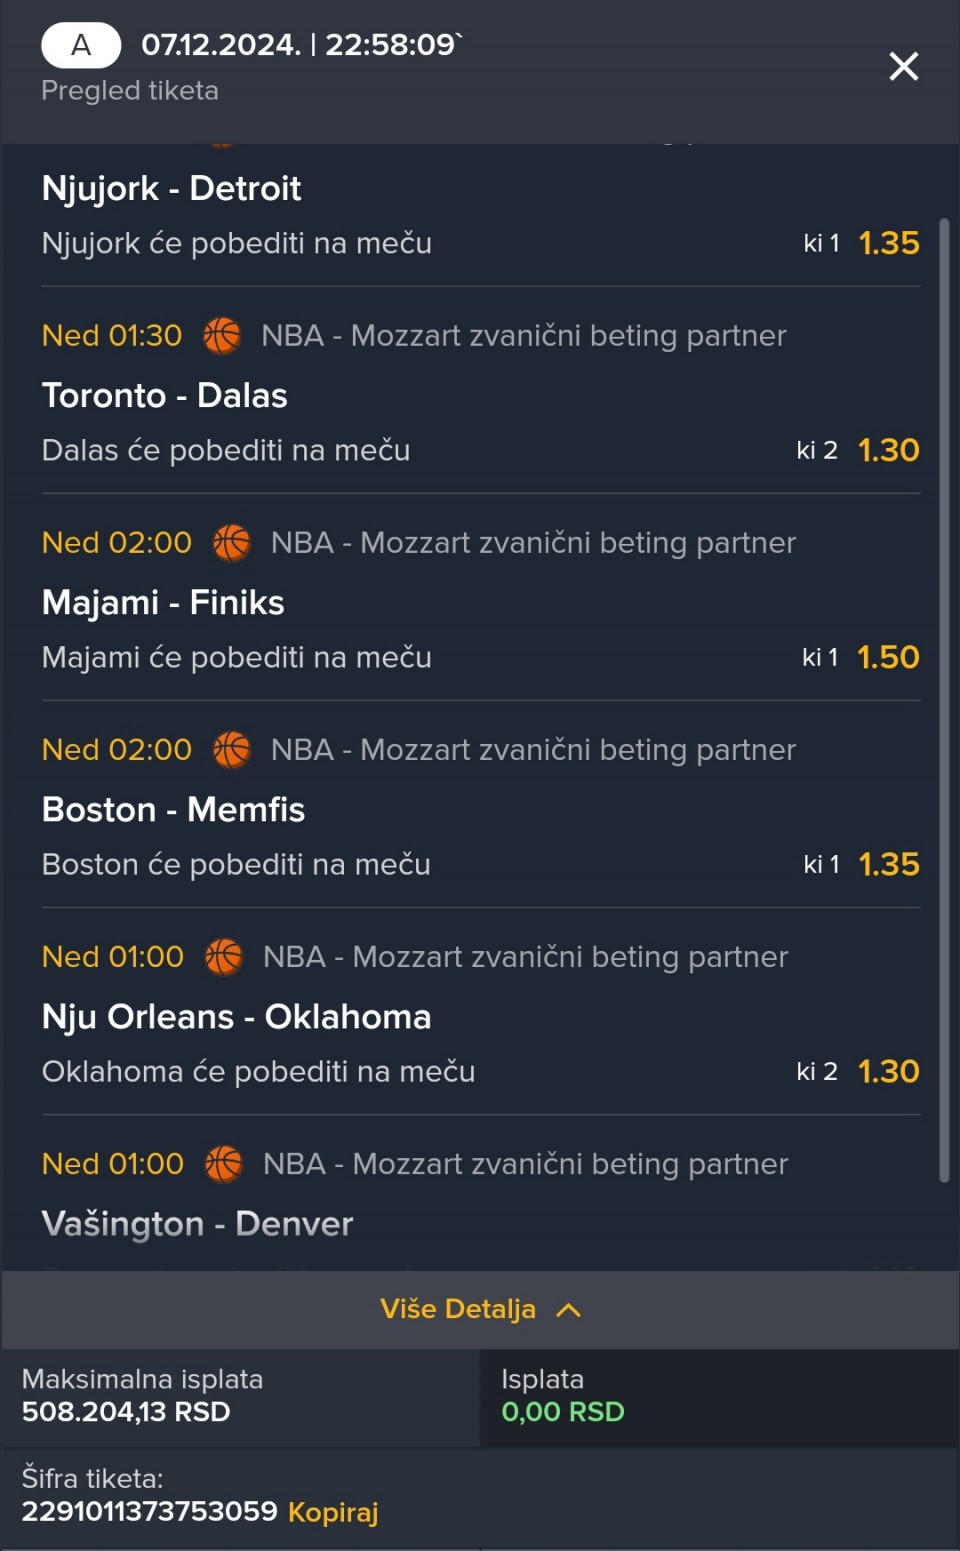Copy ticket code with Kopiraj
960x1551 pixels.
(x=333, y=1511)
